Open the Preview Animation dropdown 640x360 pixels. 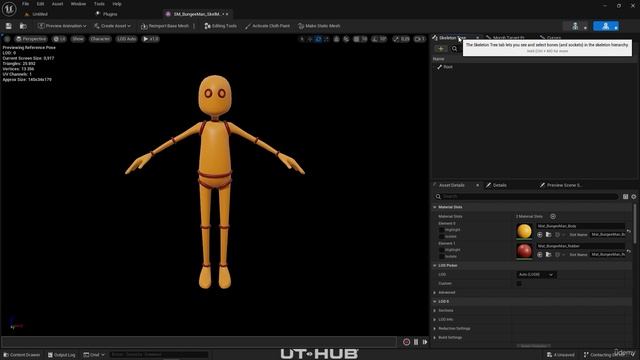tap(62, 26)
